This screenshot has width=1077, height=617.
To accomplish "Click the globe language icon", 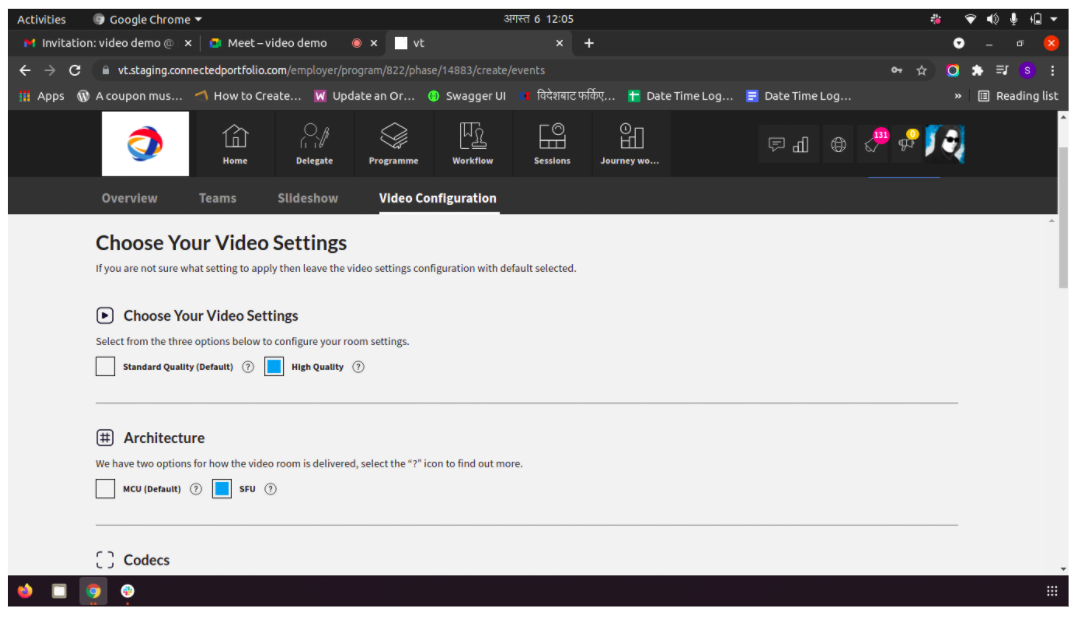I will click(x=838, y=144).
